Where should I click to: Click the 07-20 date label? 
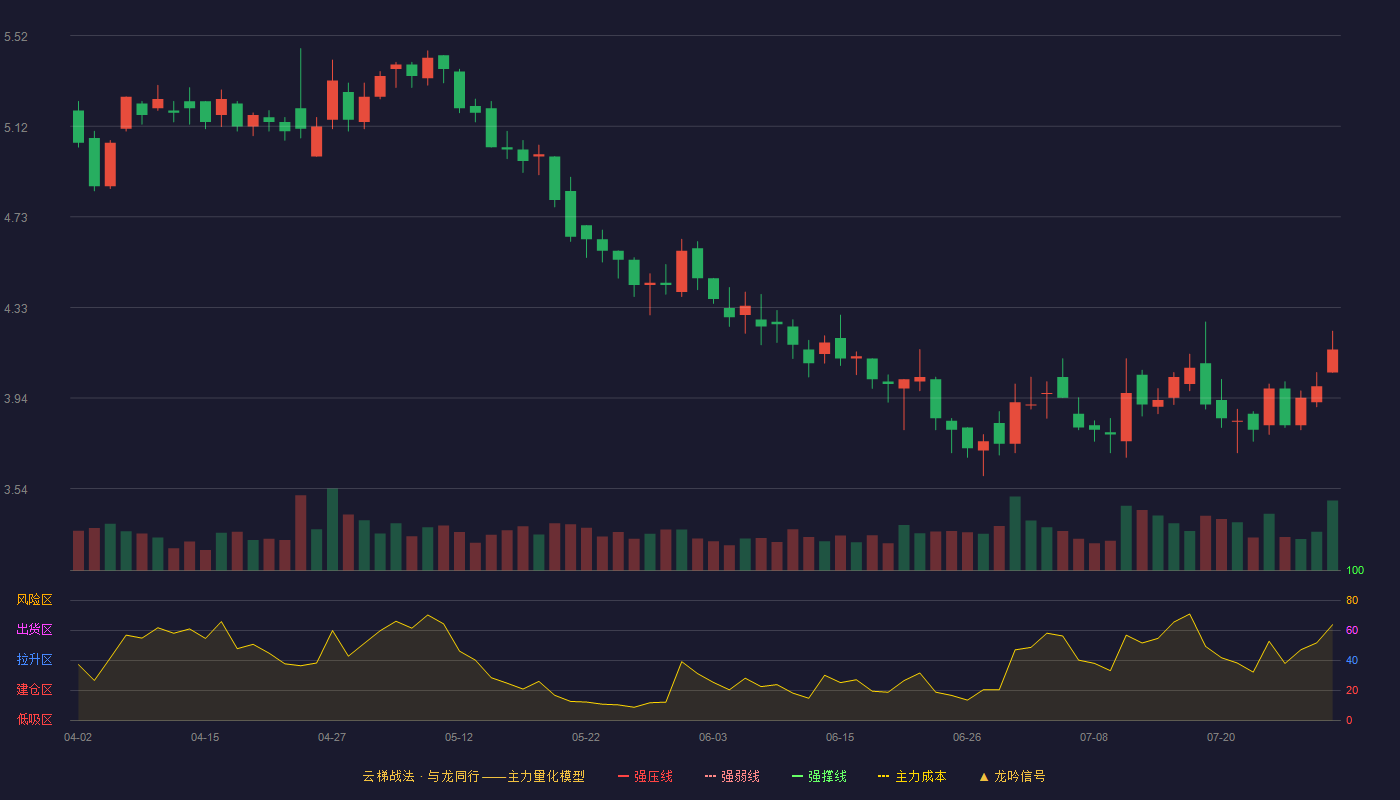pyautogui.click(x=1221, y=737)
